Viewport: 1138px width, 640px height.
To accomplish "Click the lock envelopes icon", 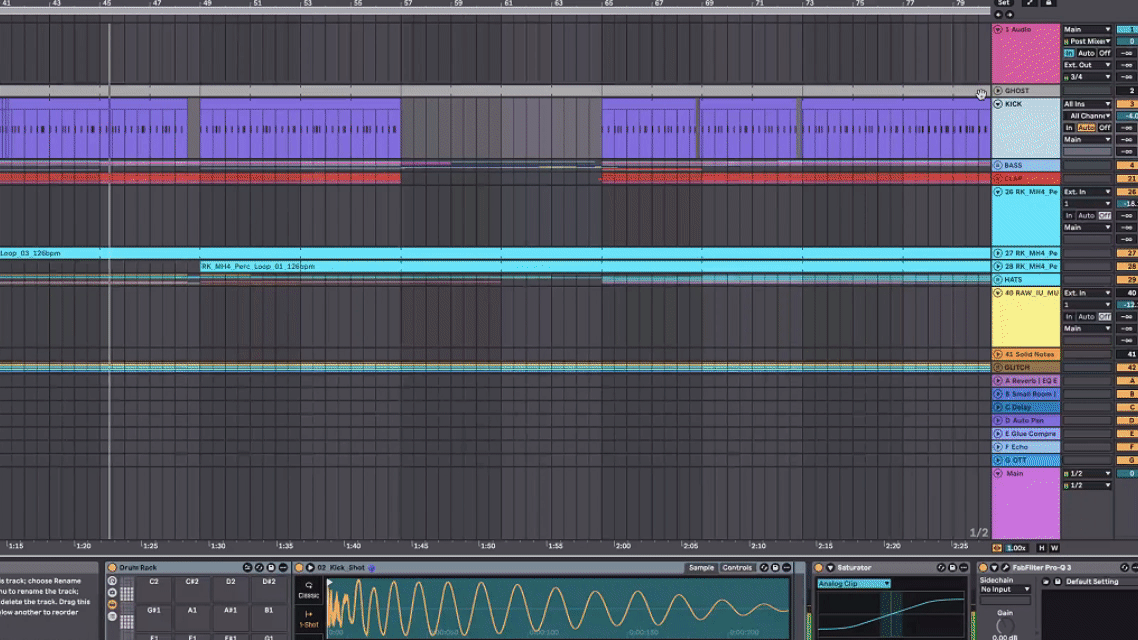I will pos(1049,3).
